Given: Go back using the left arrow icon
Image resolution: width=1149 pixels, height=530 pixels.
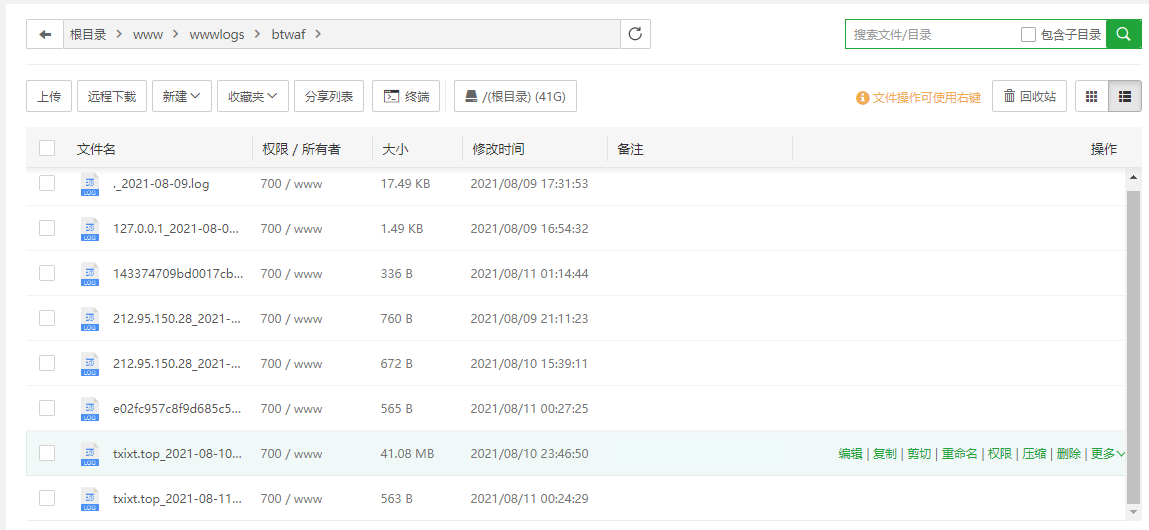Looking at the screenshot, I should point(45,34).
